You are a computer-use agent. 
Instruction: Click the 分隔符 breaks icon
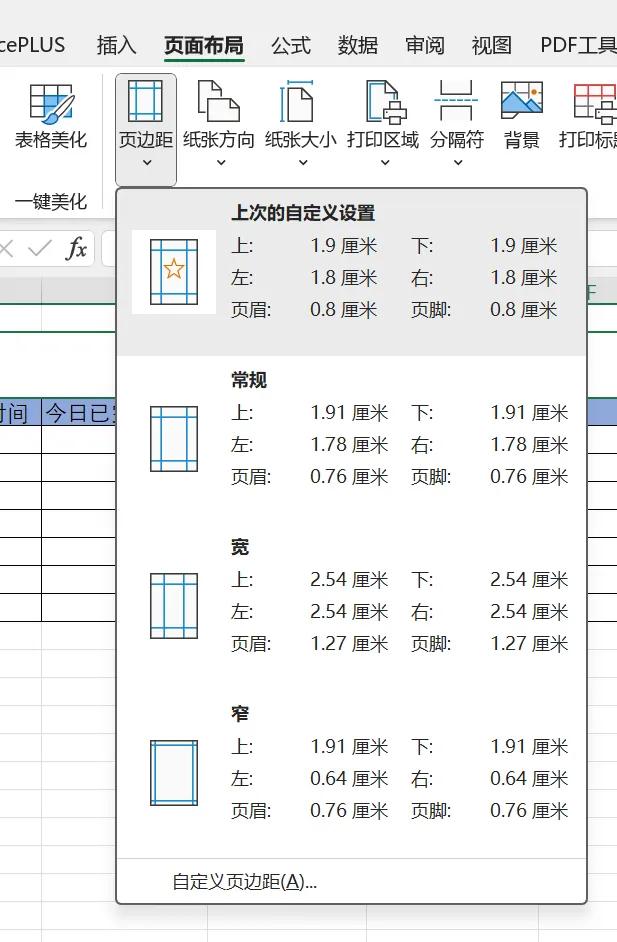pyautogui.click(x=457, y=102)
